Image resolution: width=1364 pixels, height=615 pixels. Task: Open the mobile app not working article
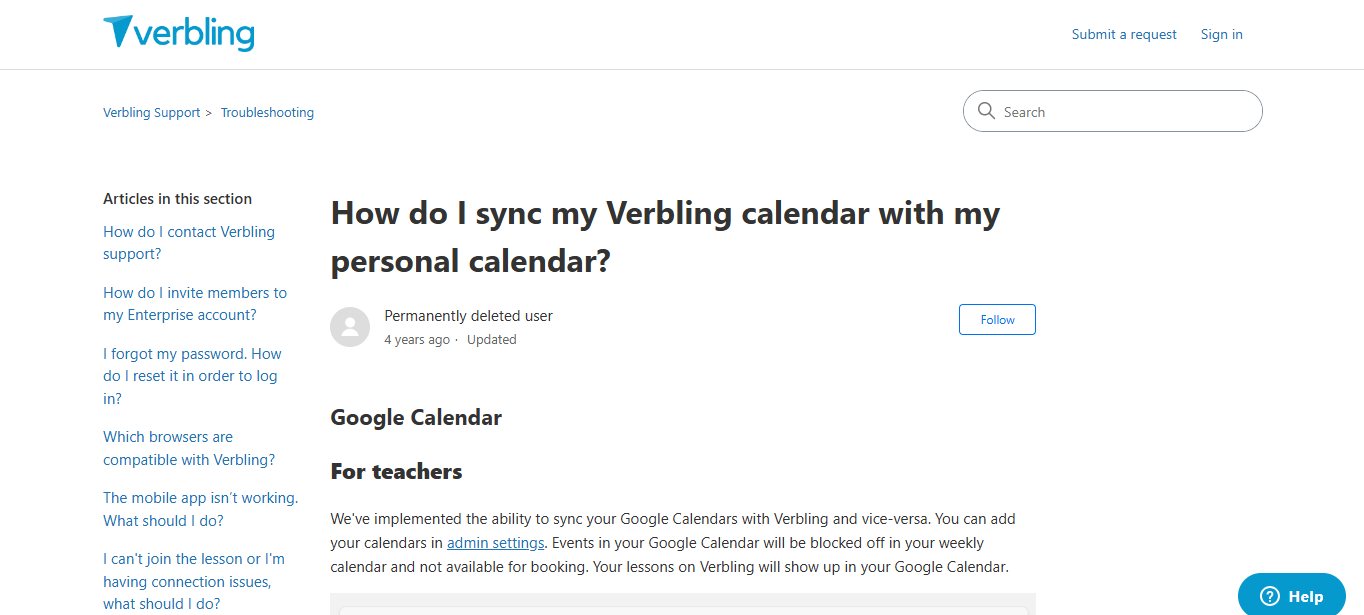tap(200, 508)
